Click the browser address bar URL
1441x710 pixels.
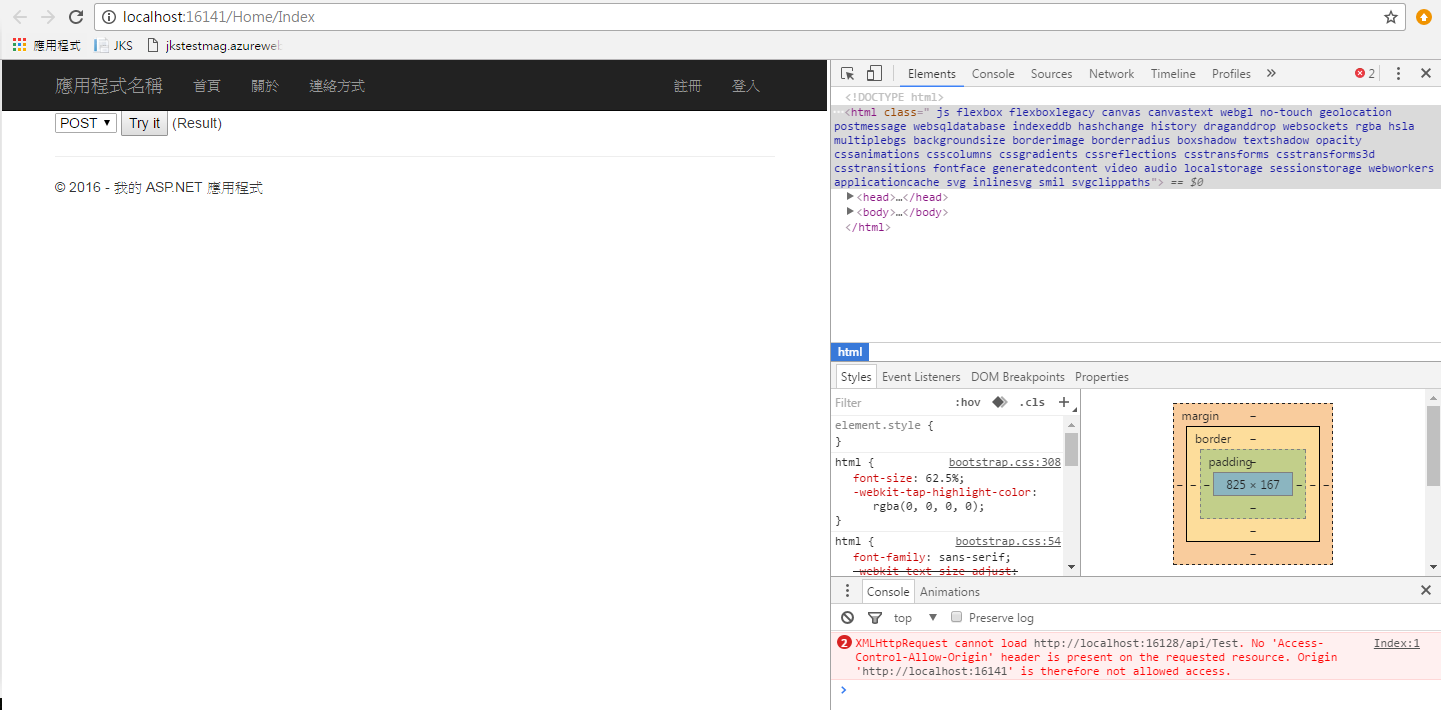pos(219,17)
